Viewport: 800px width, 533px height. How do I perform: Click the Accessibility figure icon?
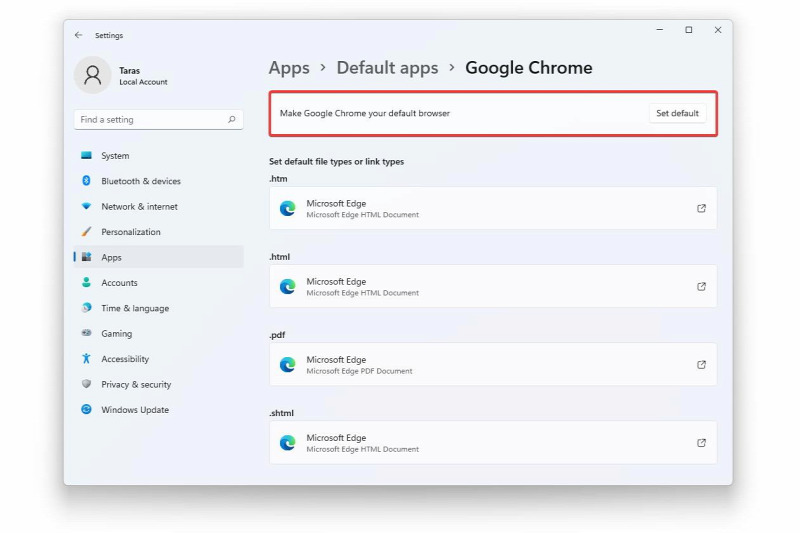point(86,359)
